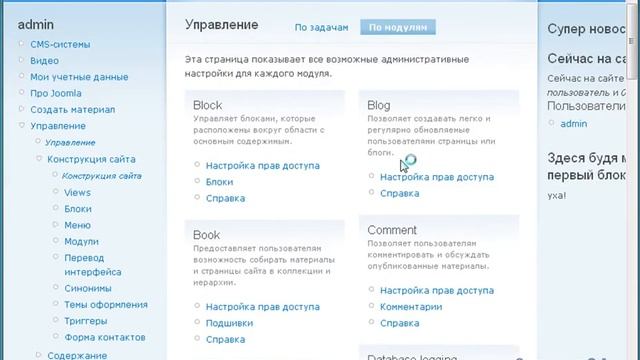Open Справка under Book module
The image size is (640, 360).
[225, 340]
